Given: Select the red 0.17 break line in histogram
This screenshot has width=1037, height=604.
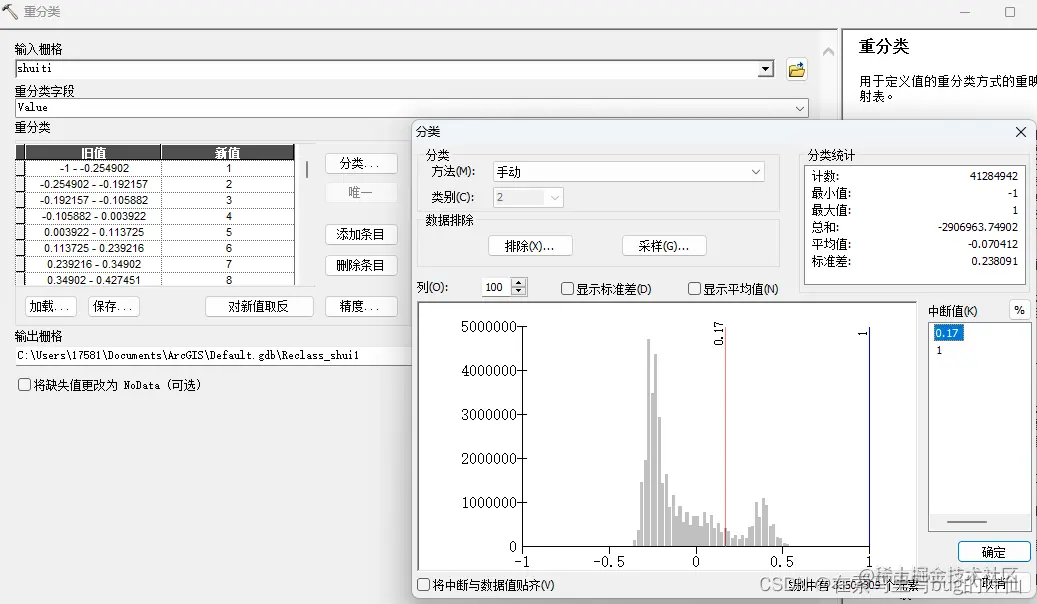Looking at the screenshot, I should coord(725,437).
